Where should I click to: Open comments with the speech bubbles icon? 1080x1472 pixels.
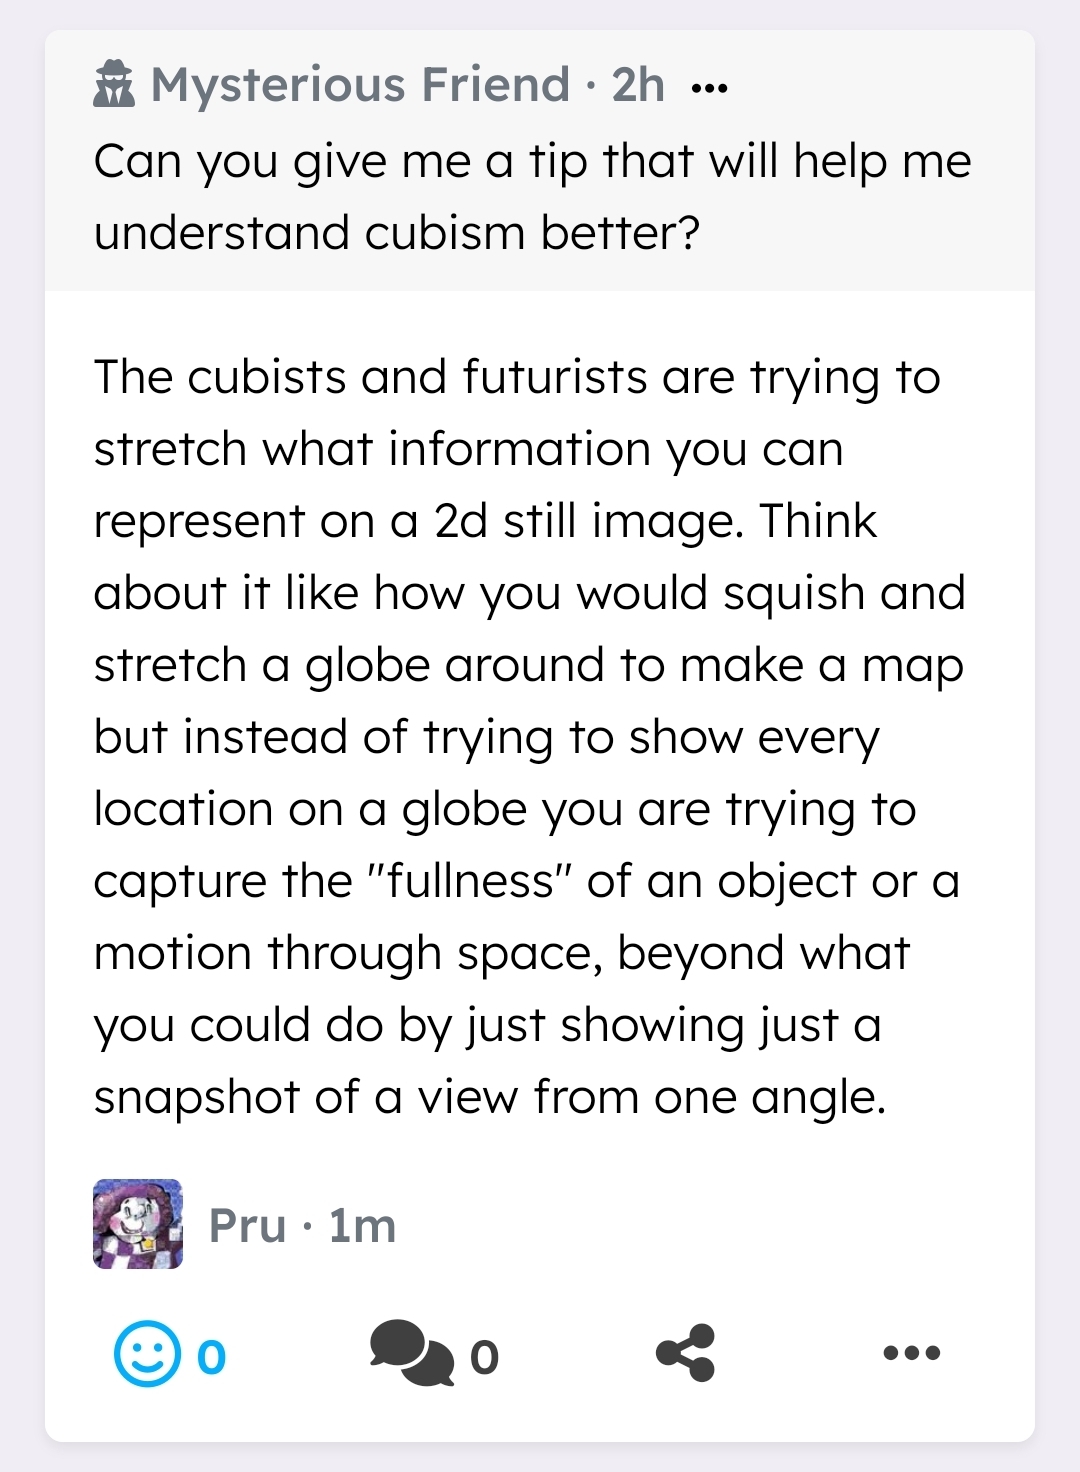[410, 1353]
